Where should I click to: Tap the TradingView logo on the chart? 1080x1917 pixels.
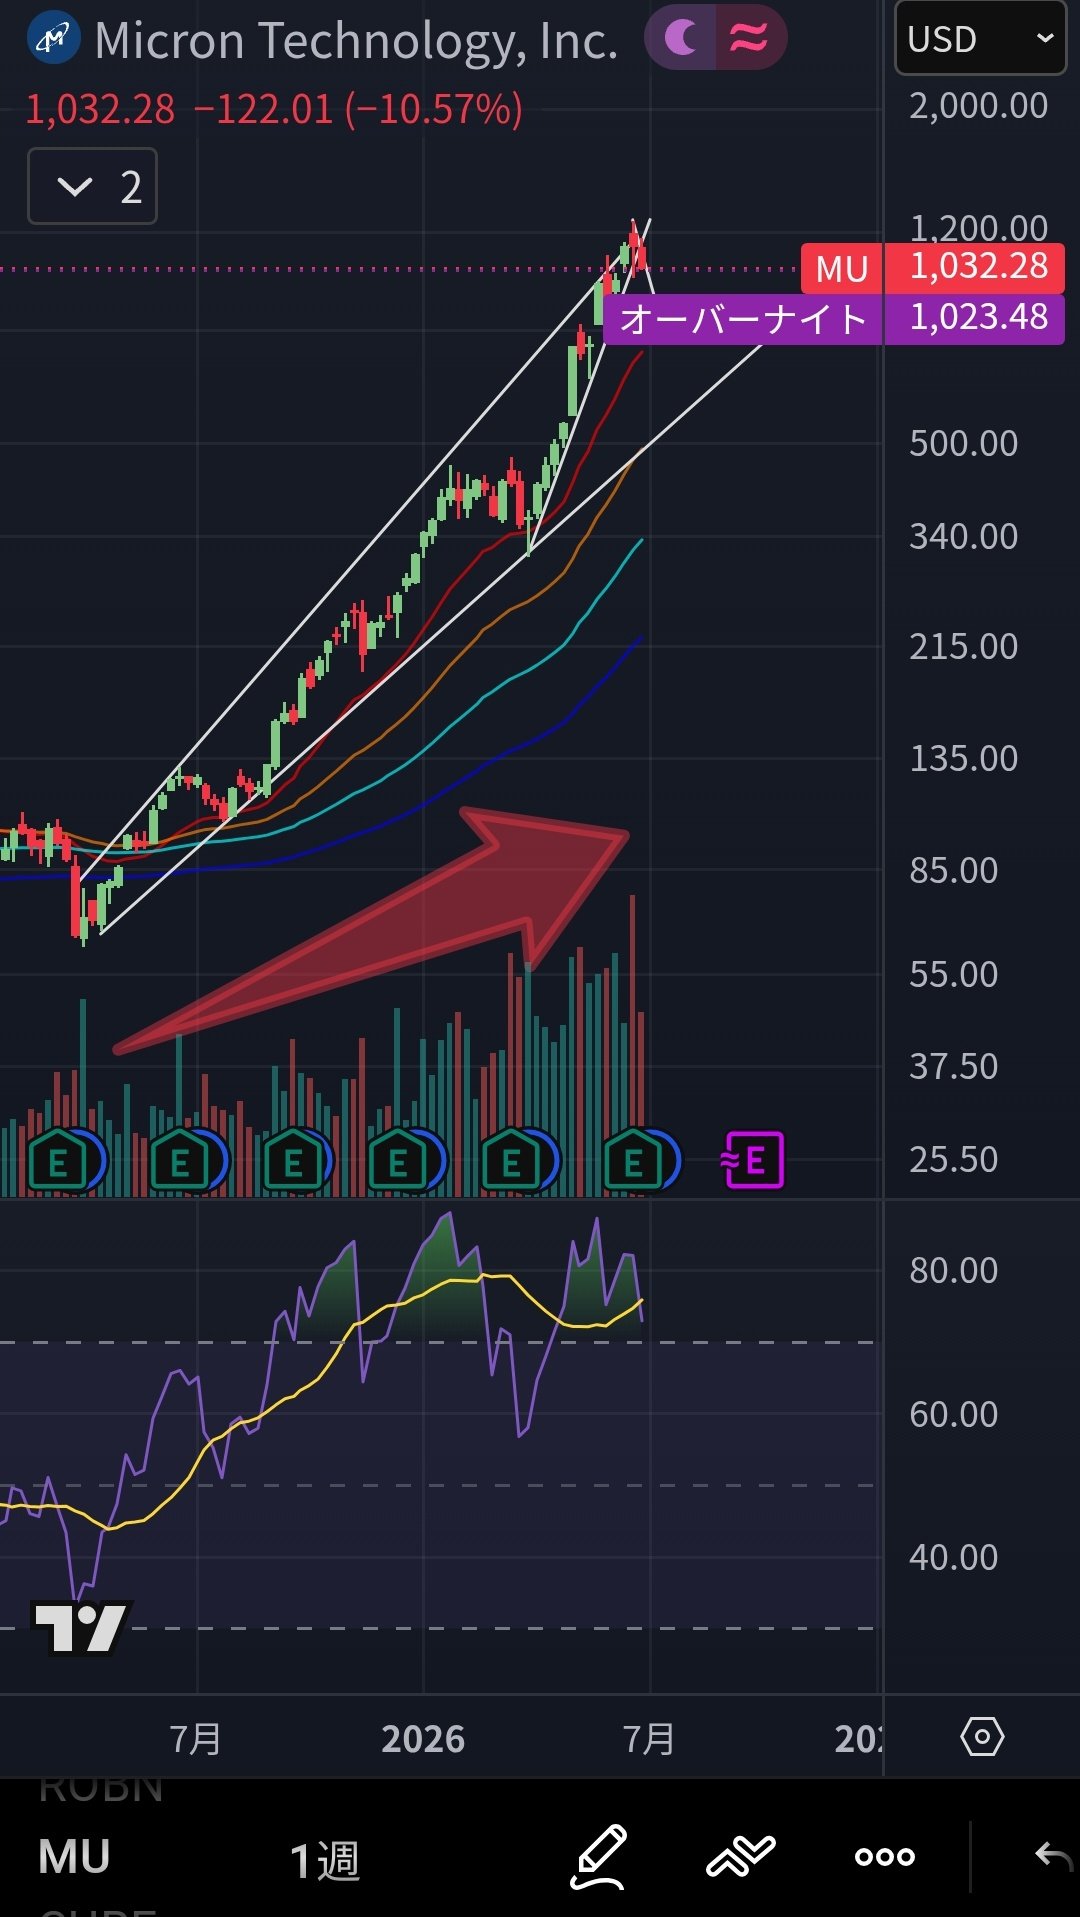81,1628
